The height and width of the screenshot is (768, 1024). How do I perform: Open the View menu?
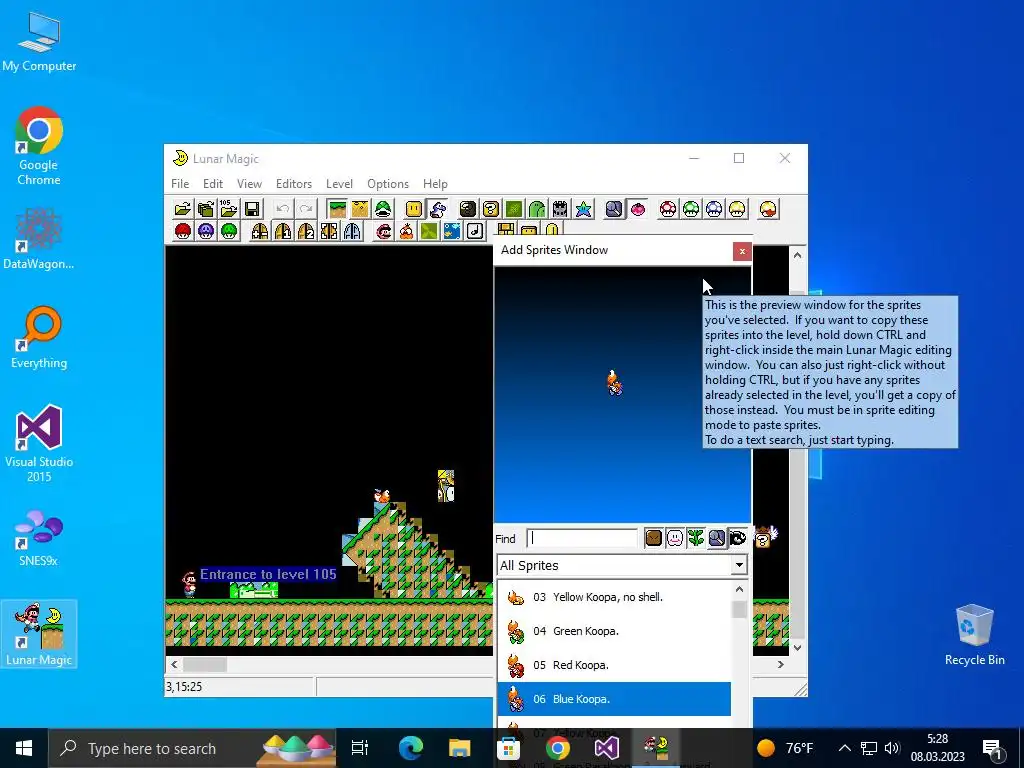249,184
